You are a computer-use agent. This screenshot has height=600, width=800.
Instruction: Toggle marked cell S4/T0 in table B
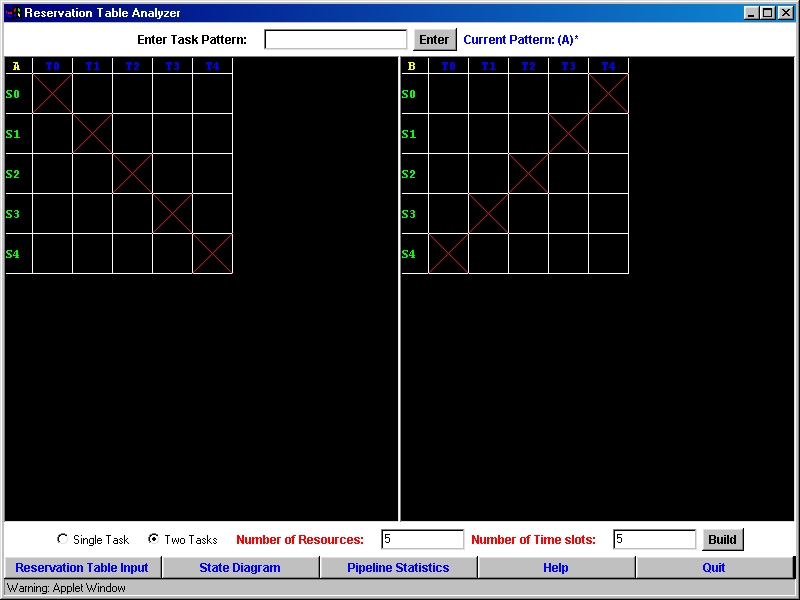pos(449,254)
